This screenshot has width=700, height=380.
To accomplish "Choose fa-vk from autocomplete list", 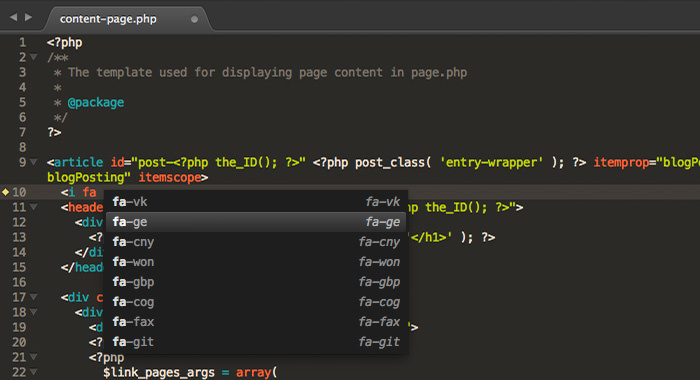I will [256, 202].
